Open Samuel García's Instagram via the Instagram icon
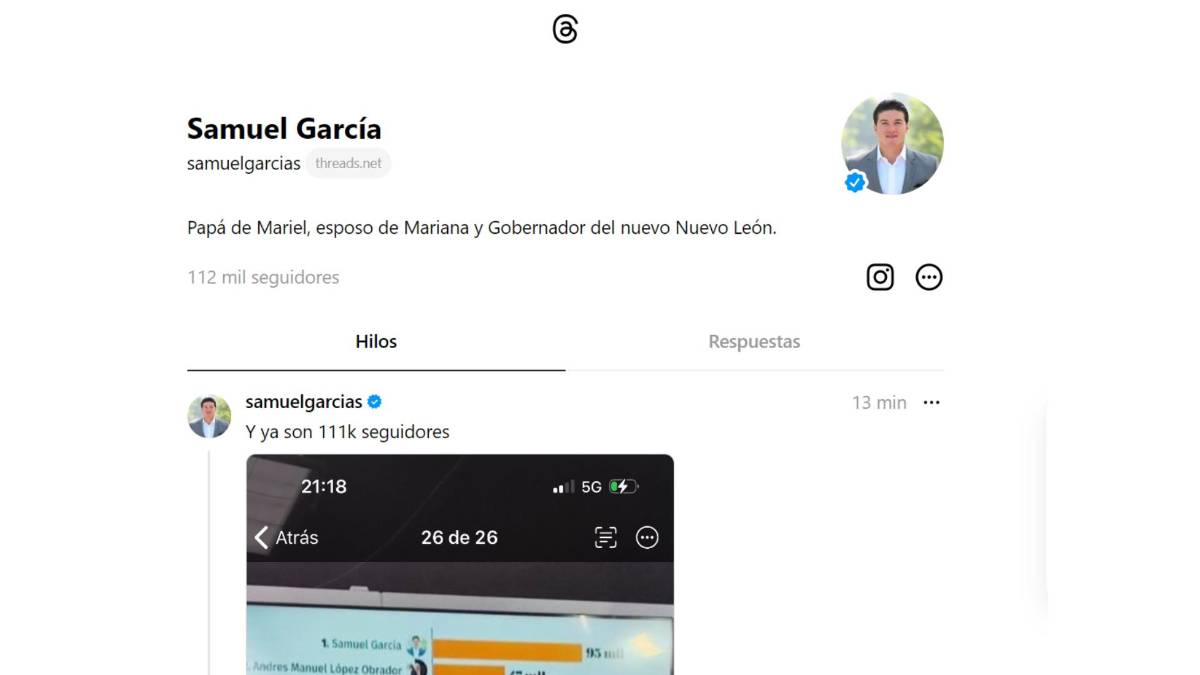1200x675 pixels. coord(879,277)
